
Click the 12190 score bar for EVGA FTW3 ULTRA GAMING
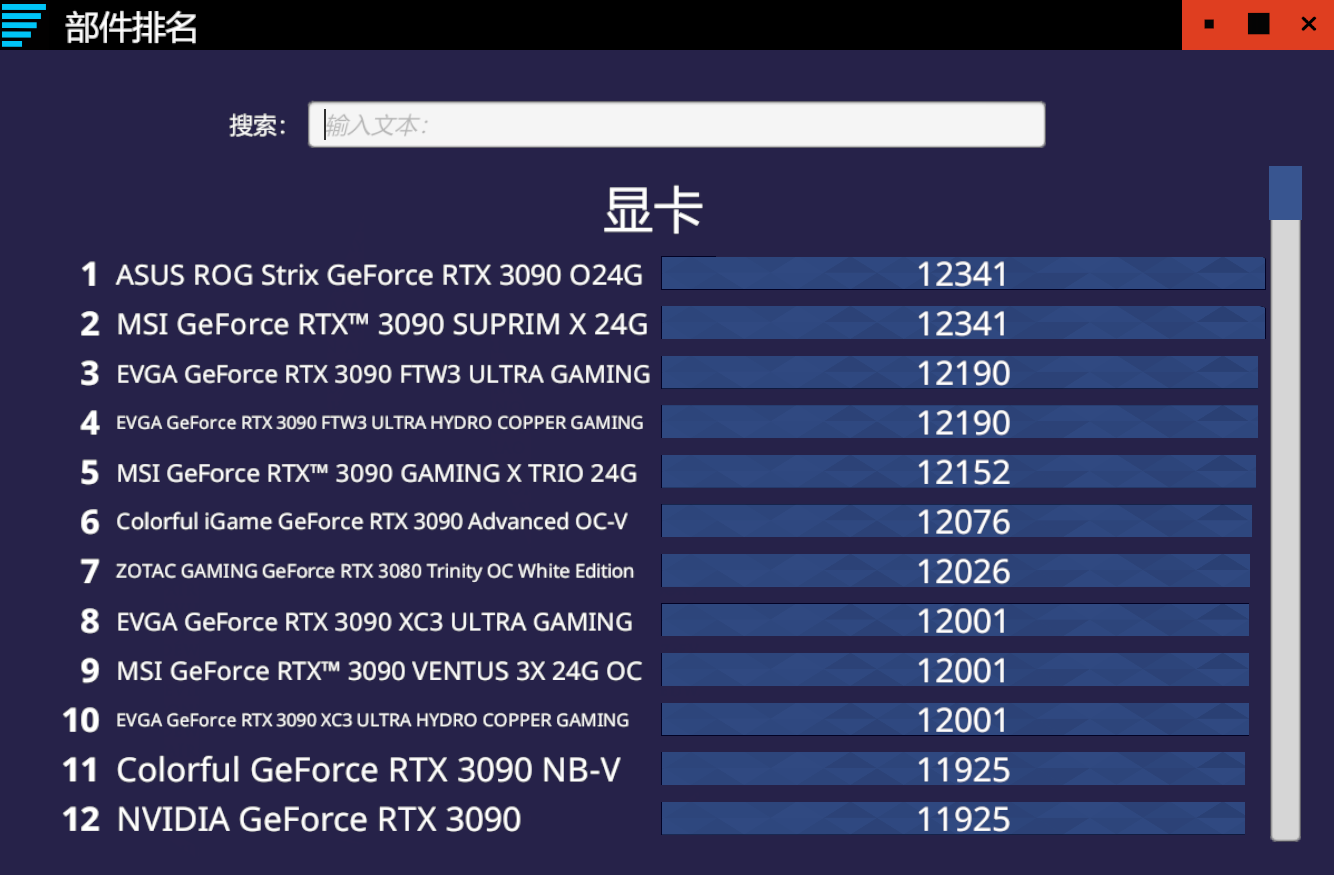click(x=959, y=373)
